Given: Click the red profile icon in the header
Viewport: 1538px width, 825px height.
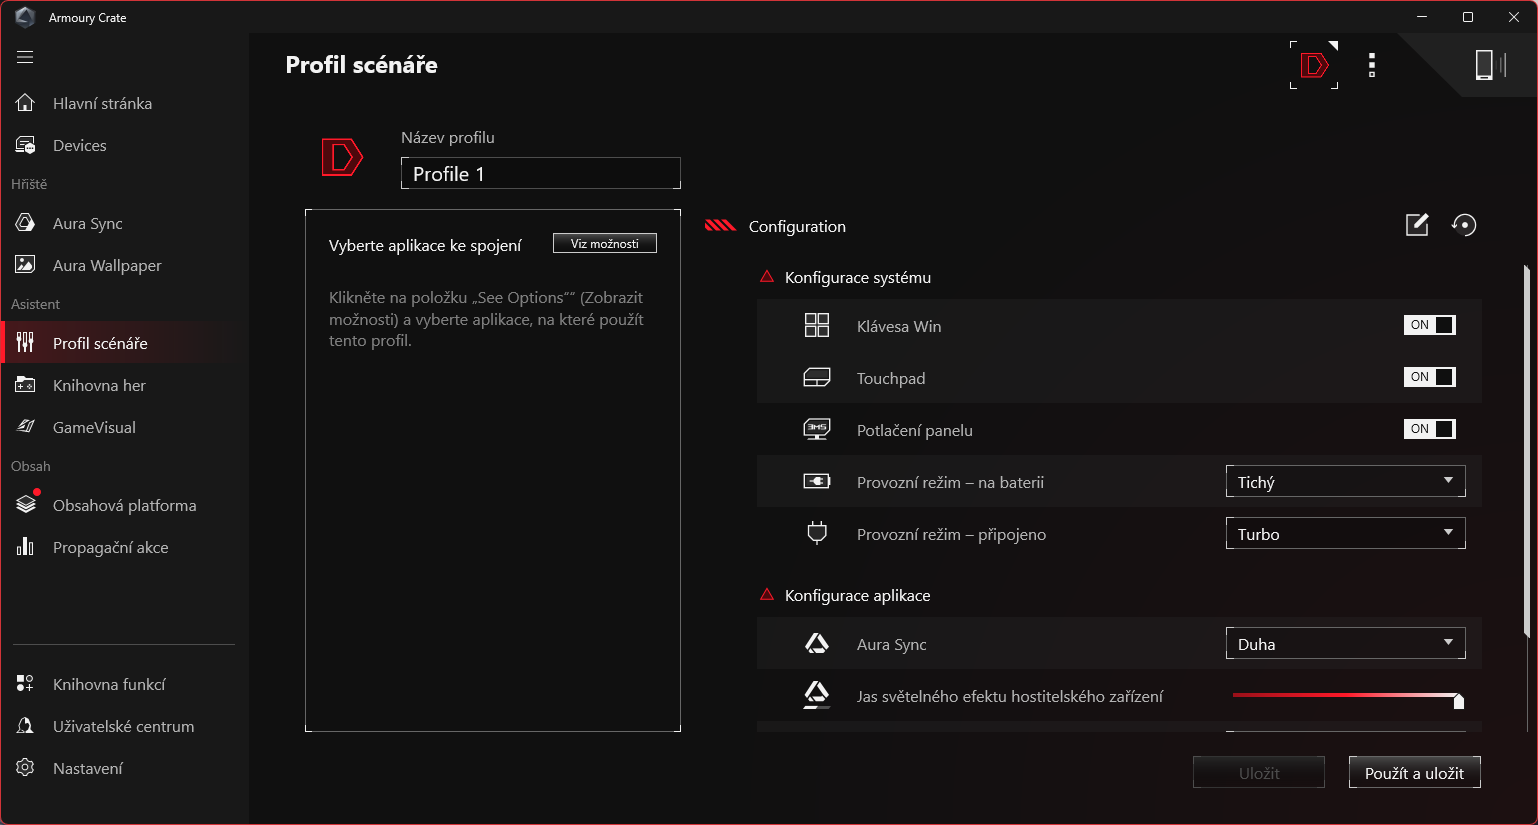Looking at the screenshot, I should pyautogui.click(x=1314, y=65).
